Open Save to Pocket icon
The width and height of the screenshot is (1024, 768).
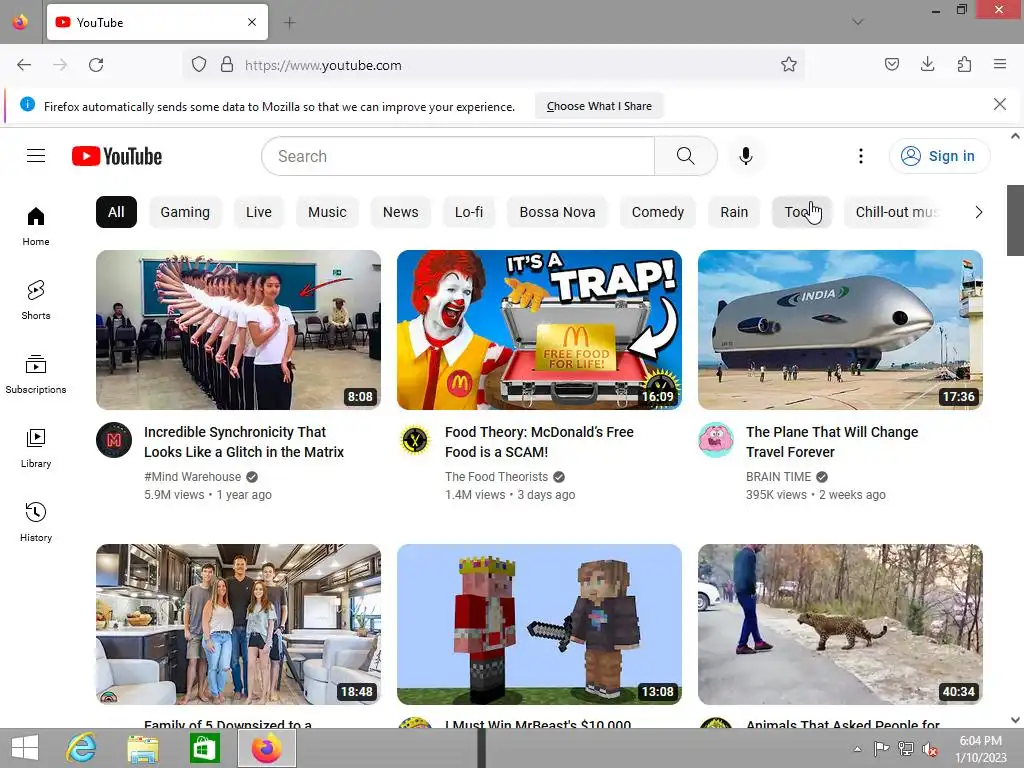tap(891, 65)
